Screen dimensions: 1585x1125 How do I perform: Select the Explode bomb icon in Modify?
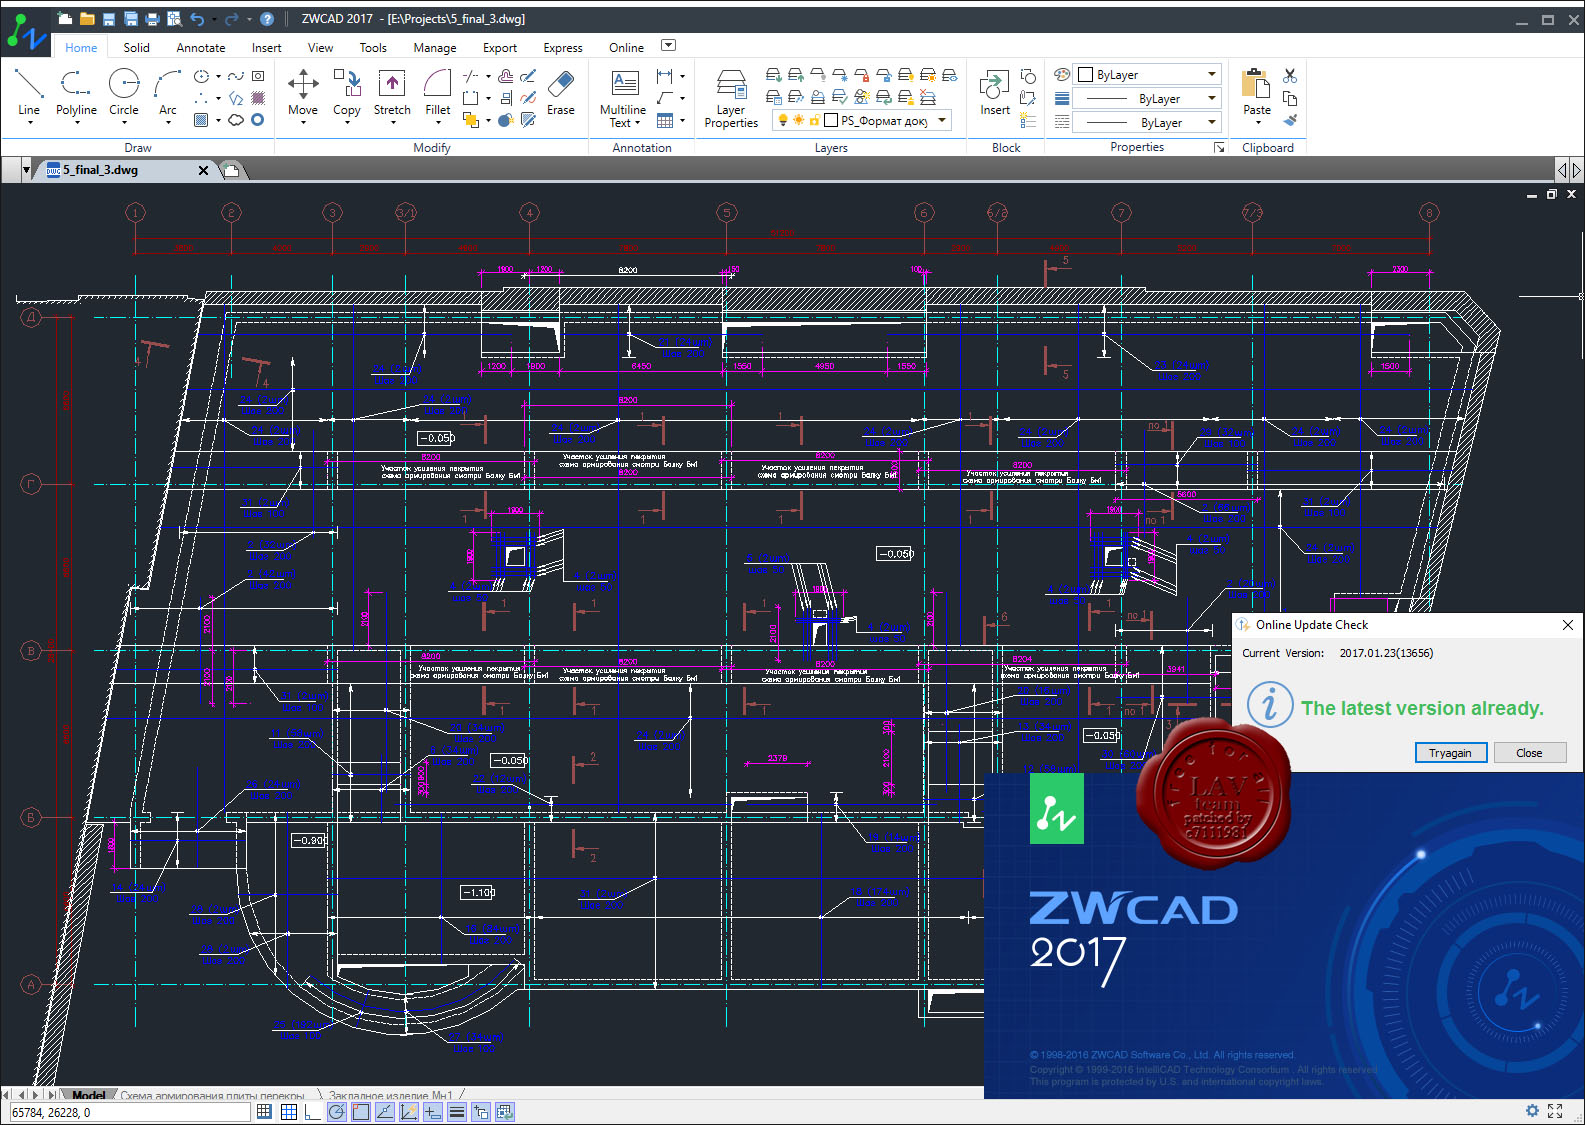506,120
